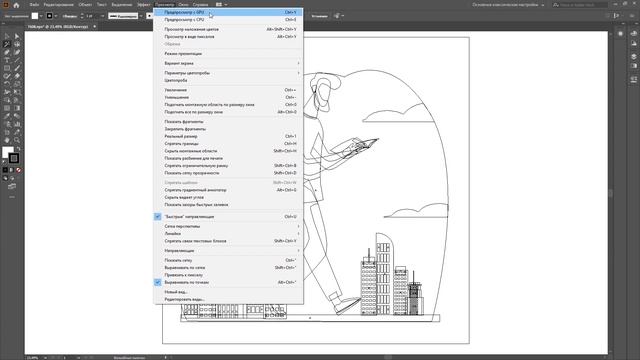Click the stroke swatch in control bar
The width and height of the screenshot is (640, 360).
tap(49, 16)
